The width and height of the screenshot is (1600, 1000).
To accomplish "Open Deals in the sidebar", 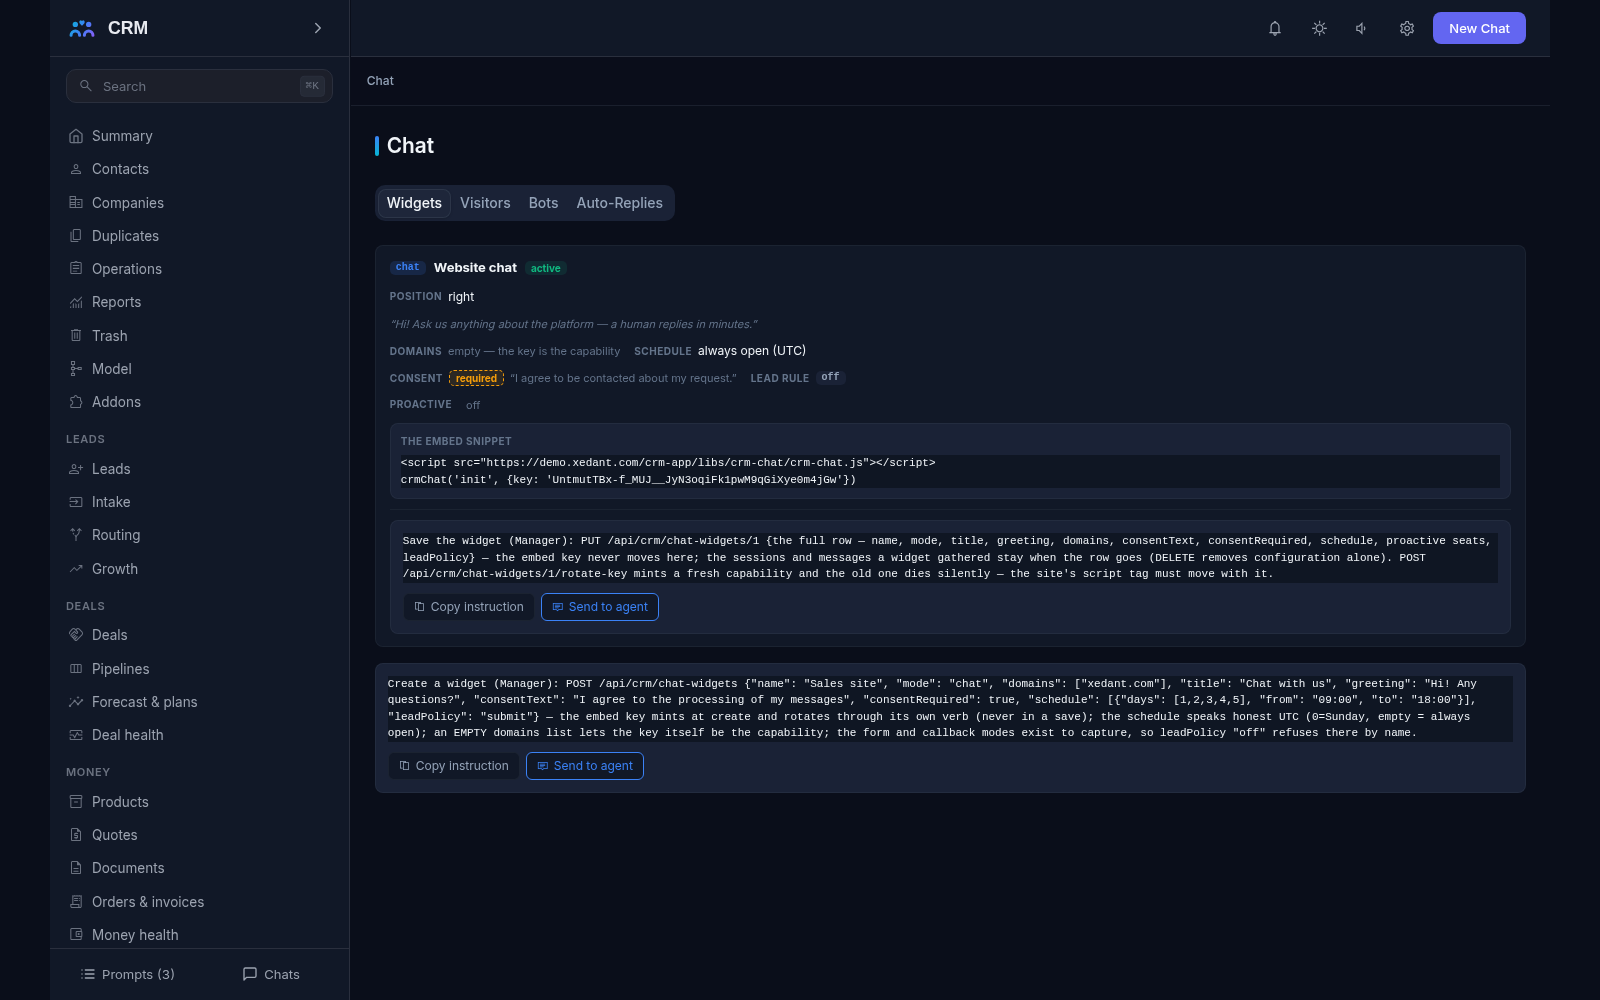I will click(x=199, y=635).
